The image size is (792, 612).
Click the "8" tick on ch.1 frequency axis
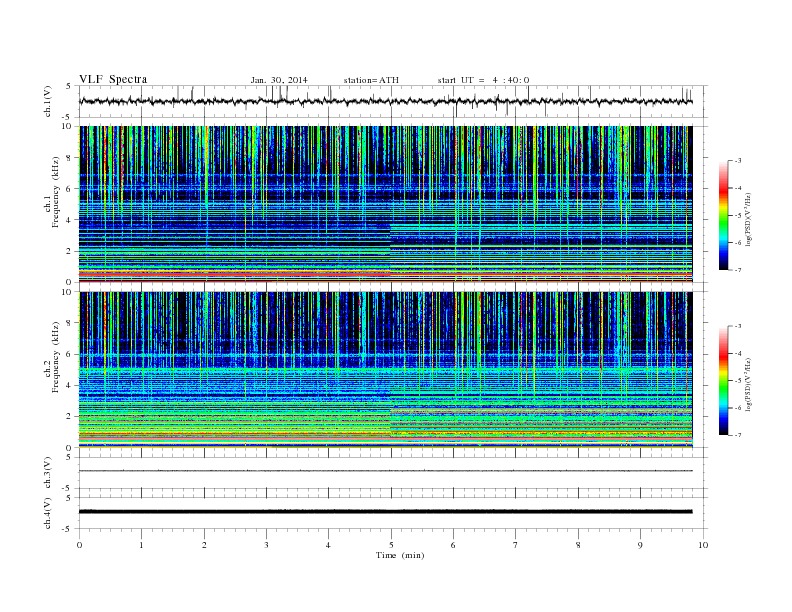70,158
